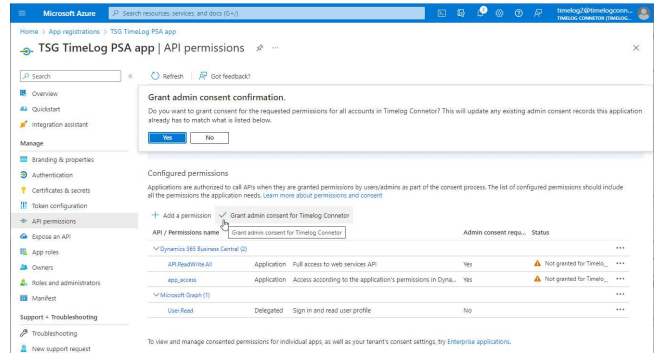The height and width of the screenshot is (361, 659).
Task: Open the ellipsis for the API.ReadWrite.All row
Action: coord(620,264)
